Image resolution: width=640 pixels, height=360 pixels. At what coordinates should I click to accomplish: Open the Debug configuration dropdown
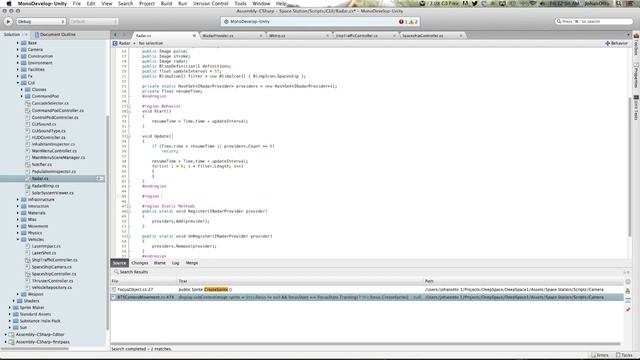(x=40, y=21)
